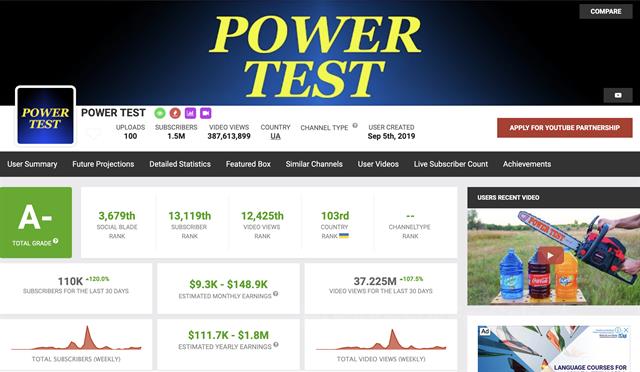Screen dimensions: 640x372
Task: Click the Compare button
Action: [606, 11]
